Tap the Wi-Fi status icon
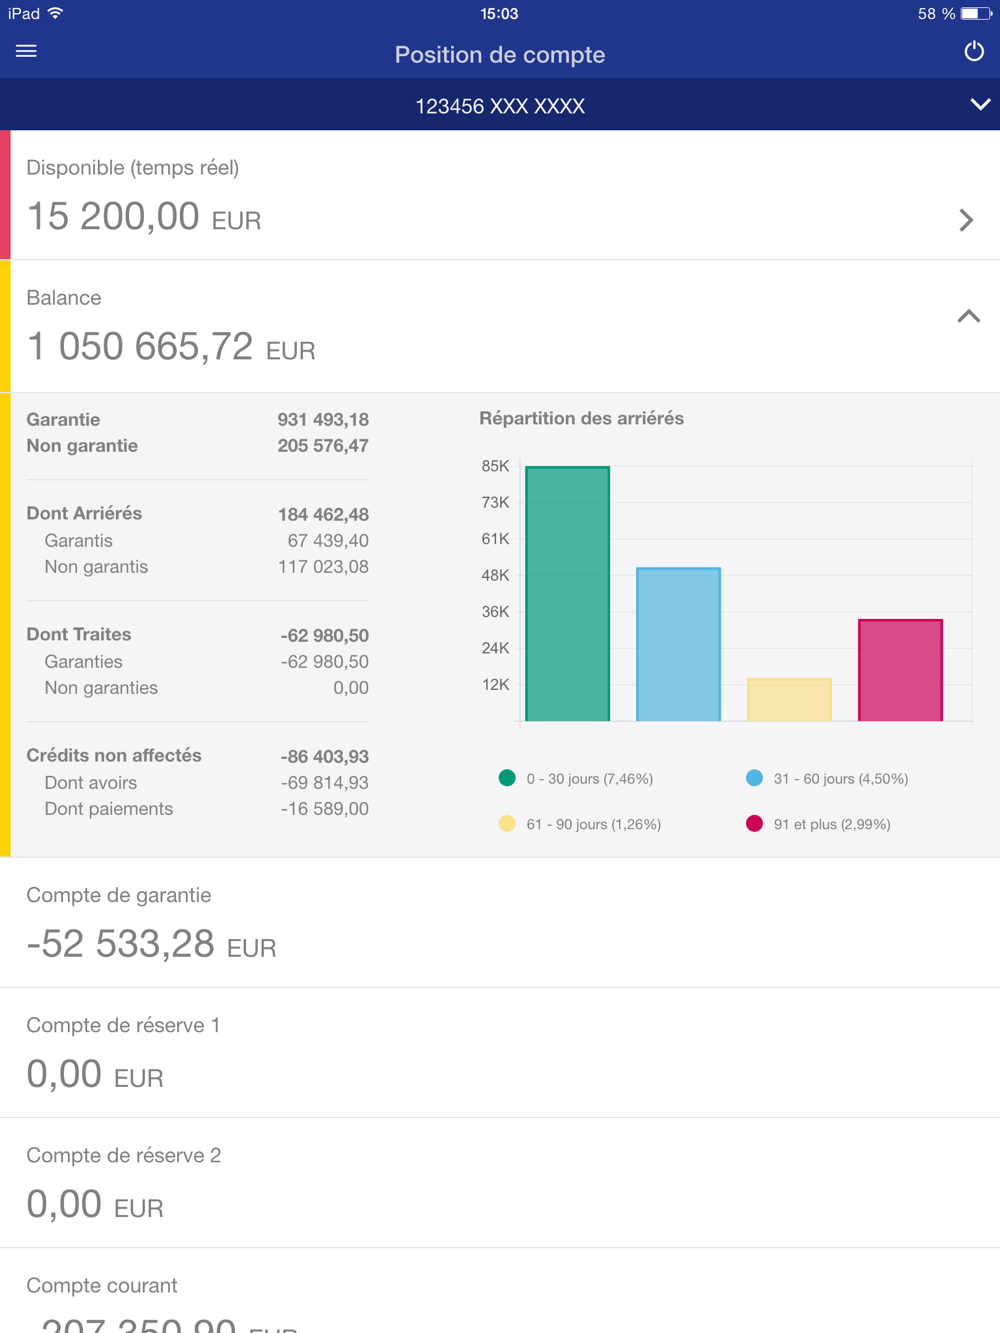Viewport: 1000px width, 1333px height. point(56,13)
